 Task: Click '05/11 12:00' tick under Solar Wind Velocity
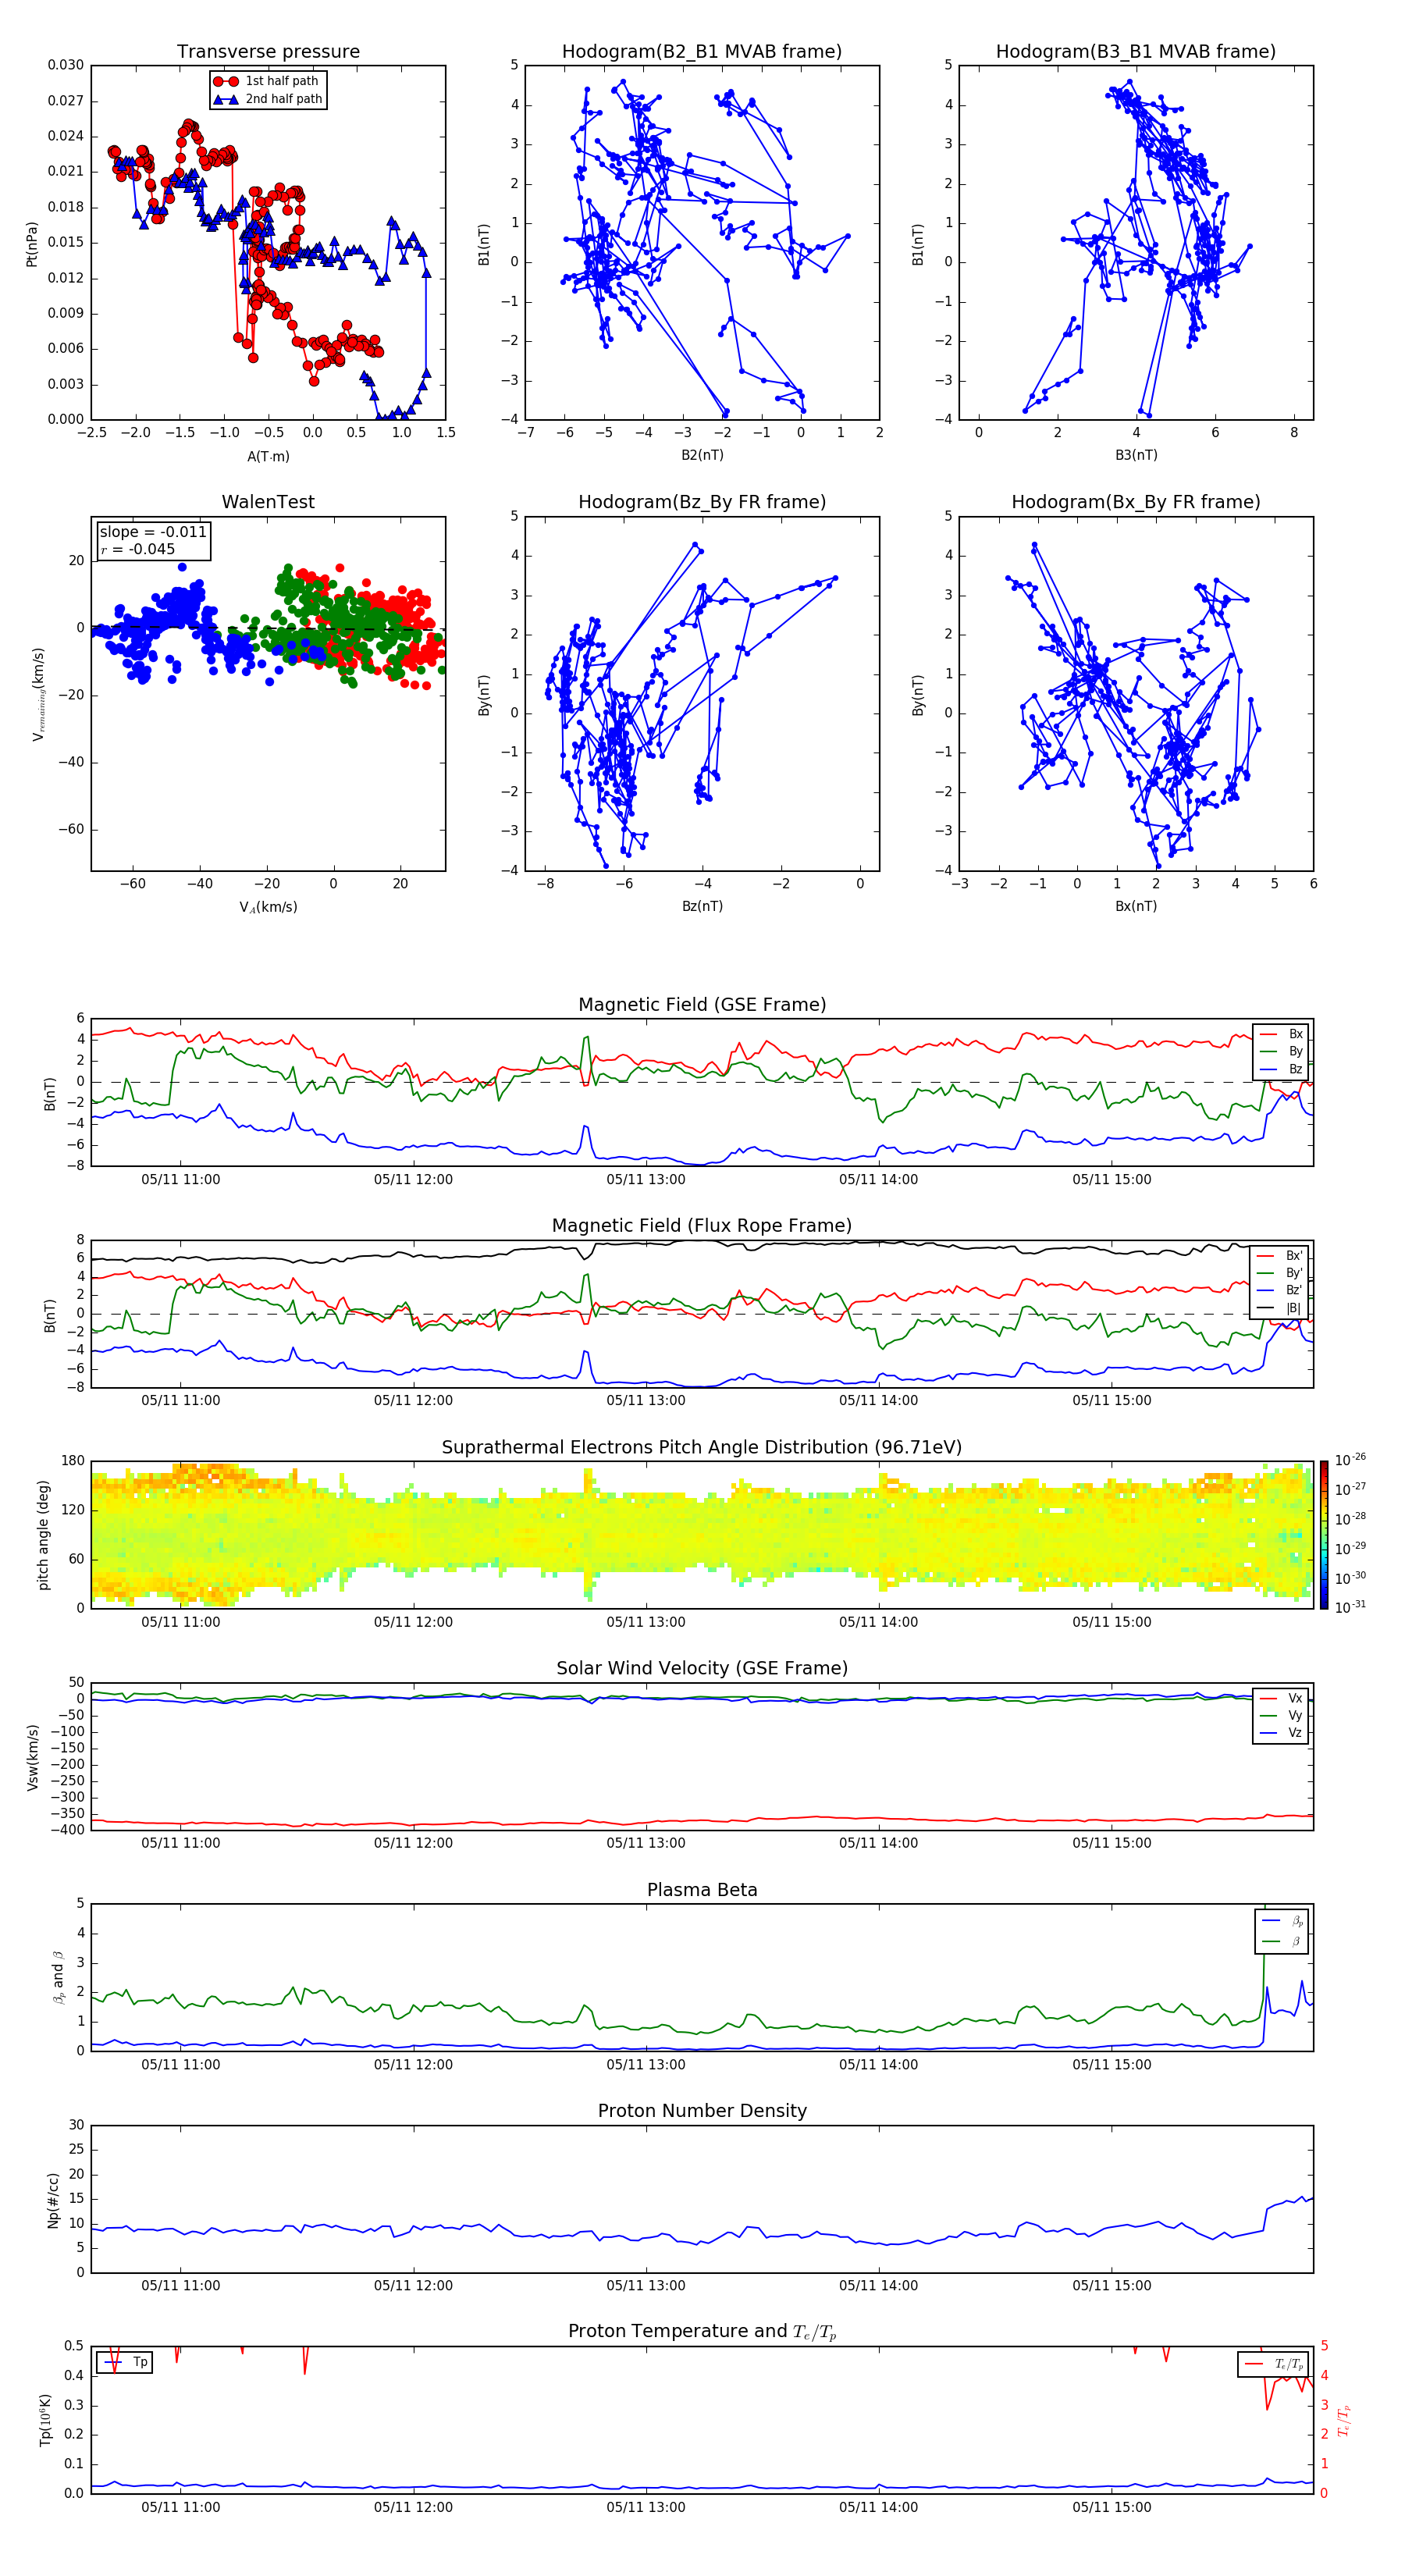click(413, 1843)
